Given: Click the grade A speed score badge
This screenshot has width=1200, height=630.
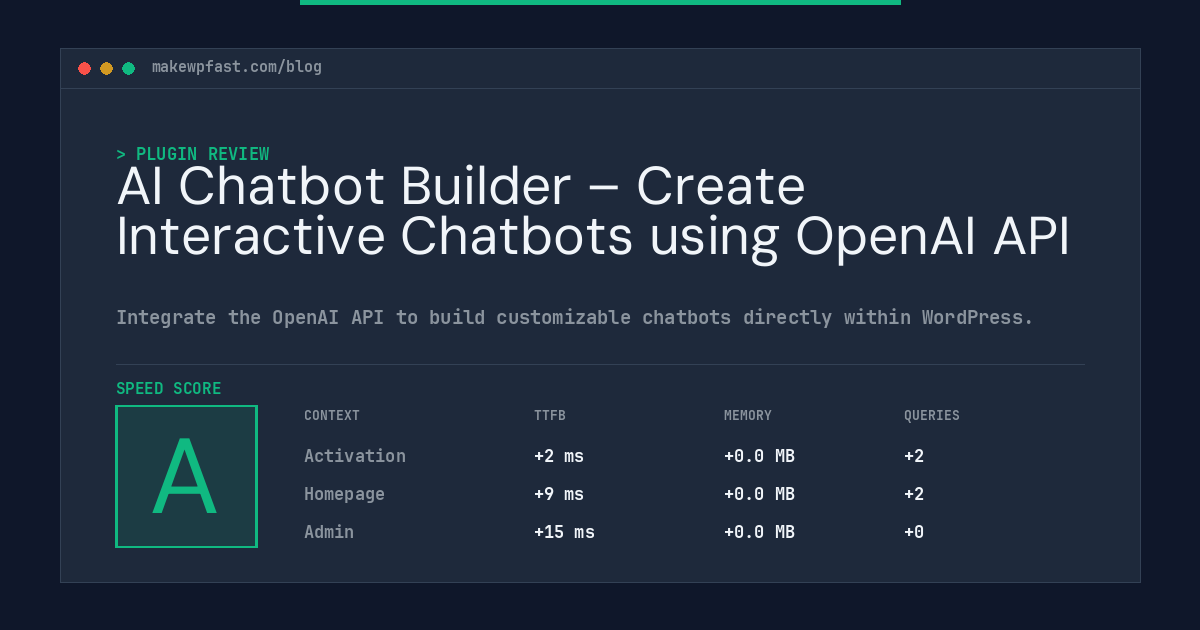Looking at the screenshot, I should 186,476.
